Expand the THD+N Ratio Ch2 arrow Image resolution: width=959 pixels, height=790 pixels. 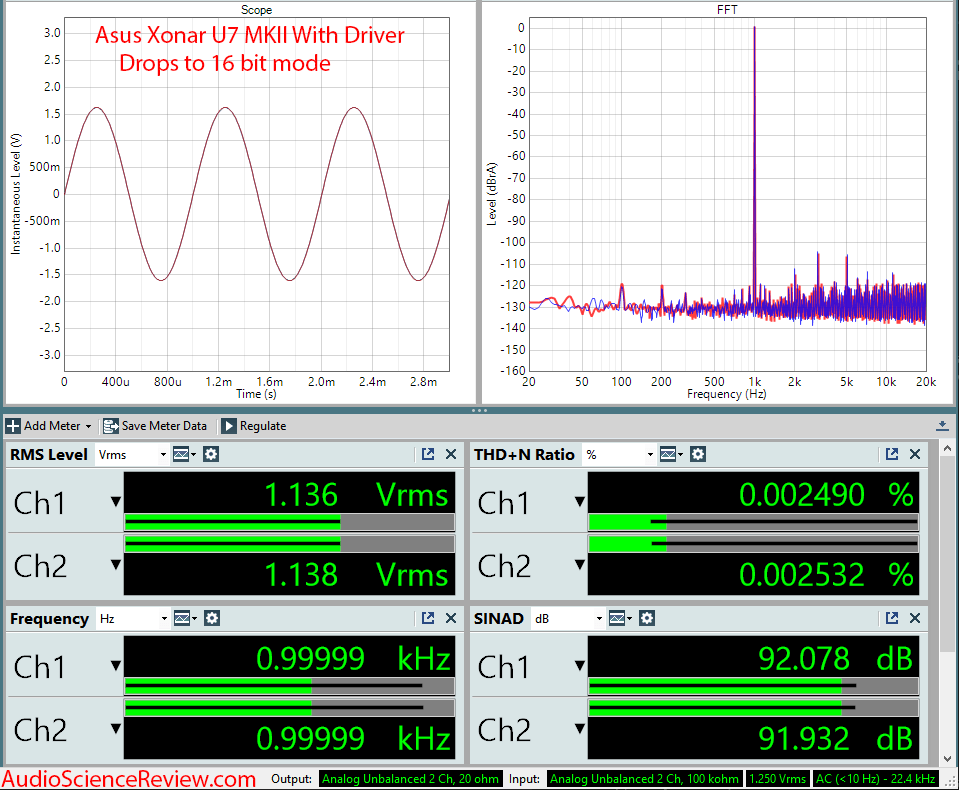(580, 564)
